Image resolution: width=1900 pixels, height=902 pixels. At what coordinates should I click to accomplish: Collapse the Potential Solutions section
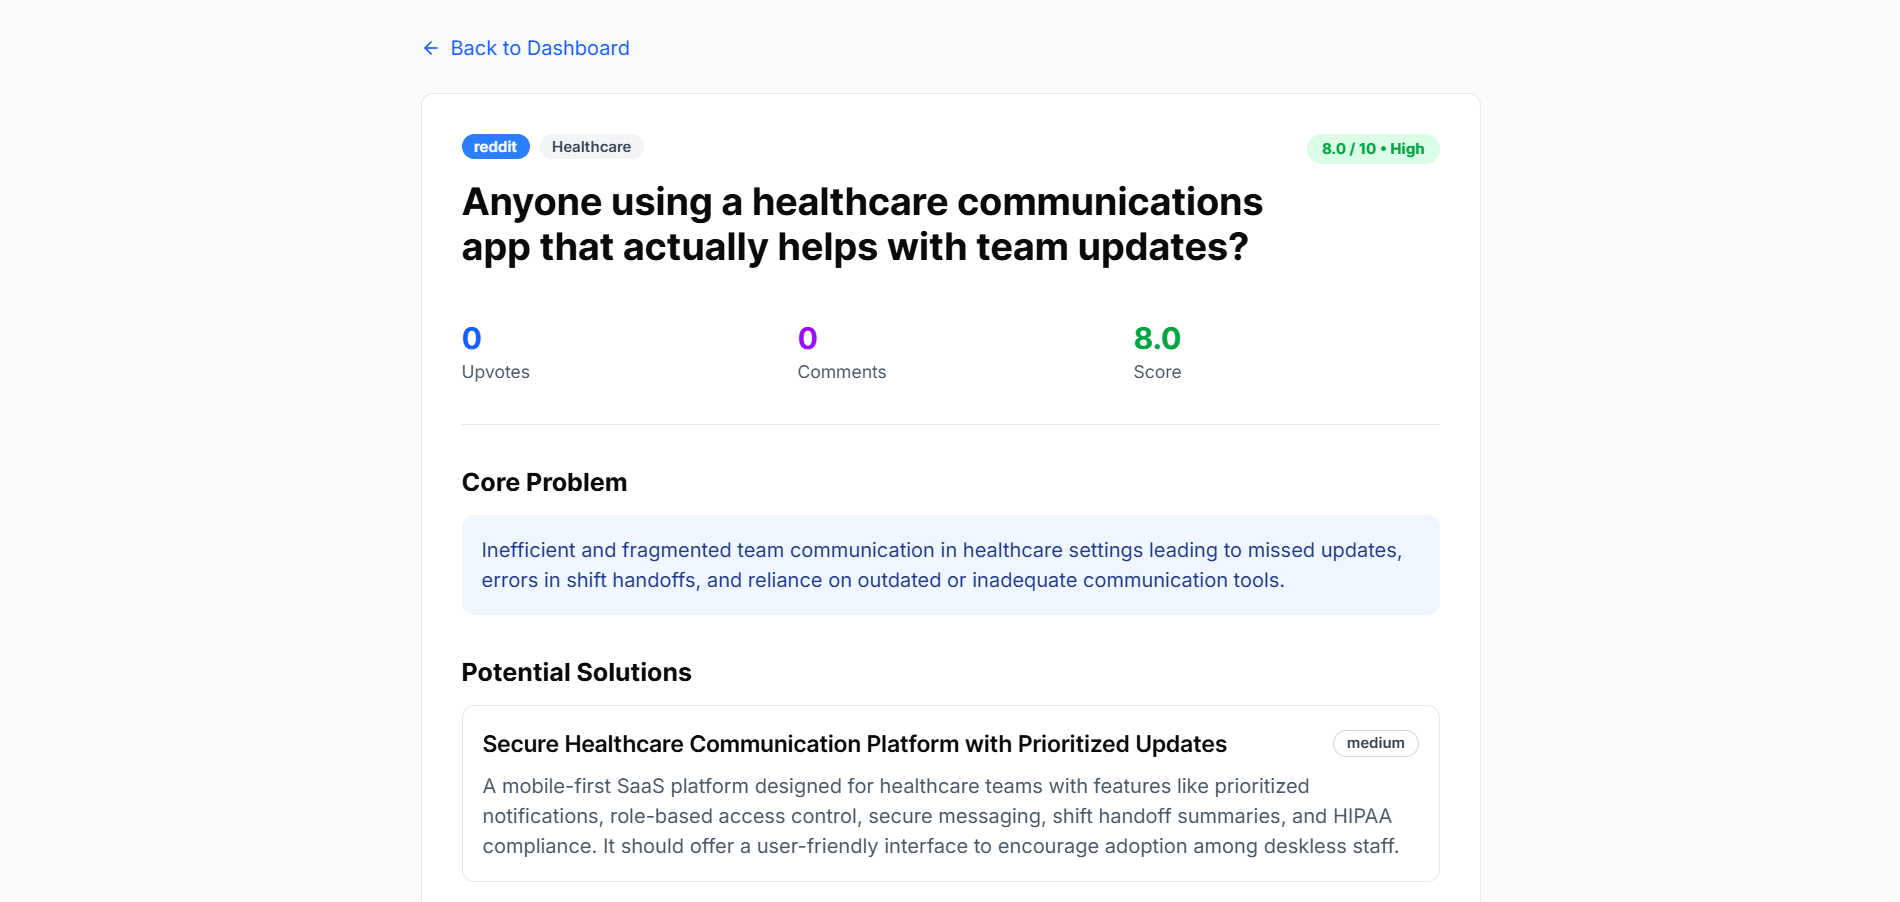576,671
